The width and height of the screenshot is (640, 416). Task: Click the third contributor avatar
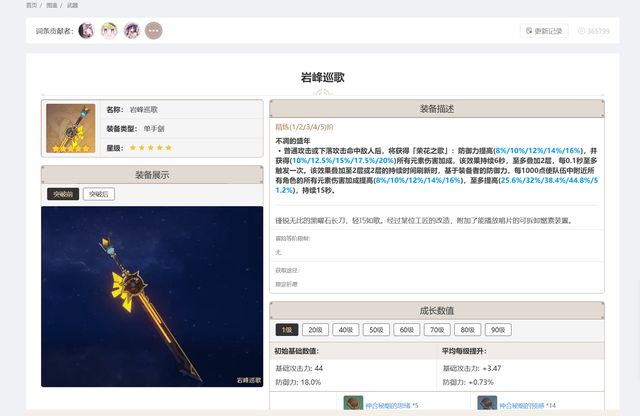[131, 31]
